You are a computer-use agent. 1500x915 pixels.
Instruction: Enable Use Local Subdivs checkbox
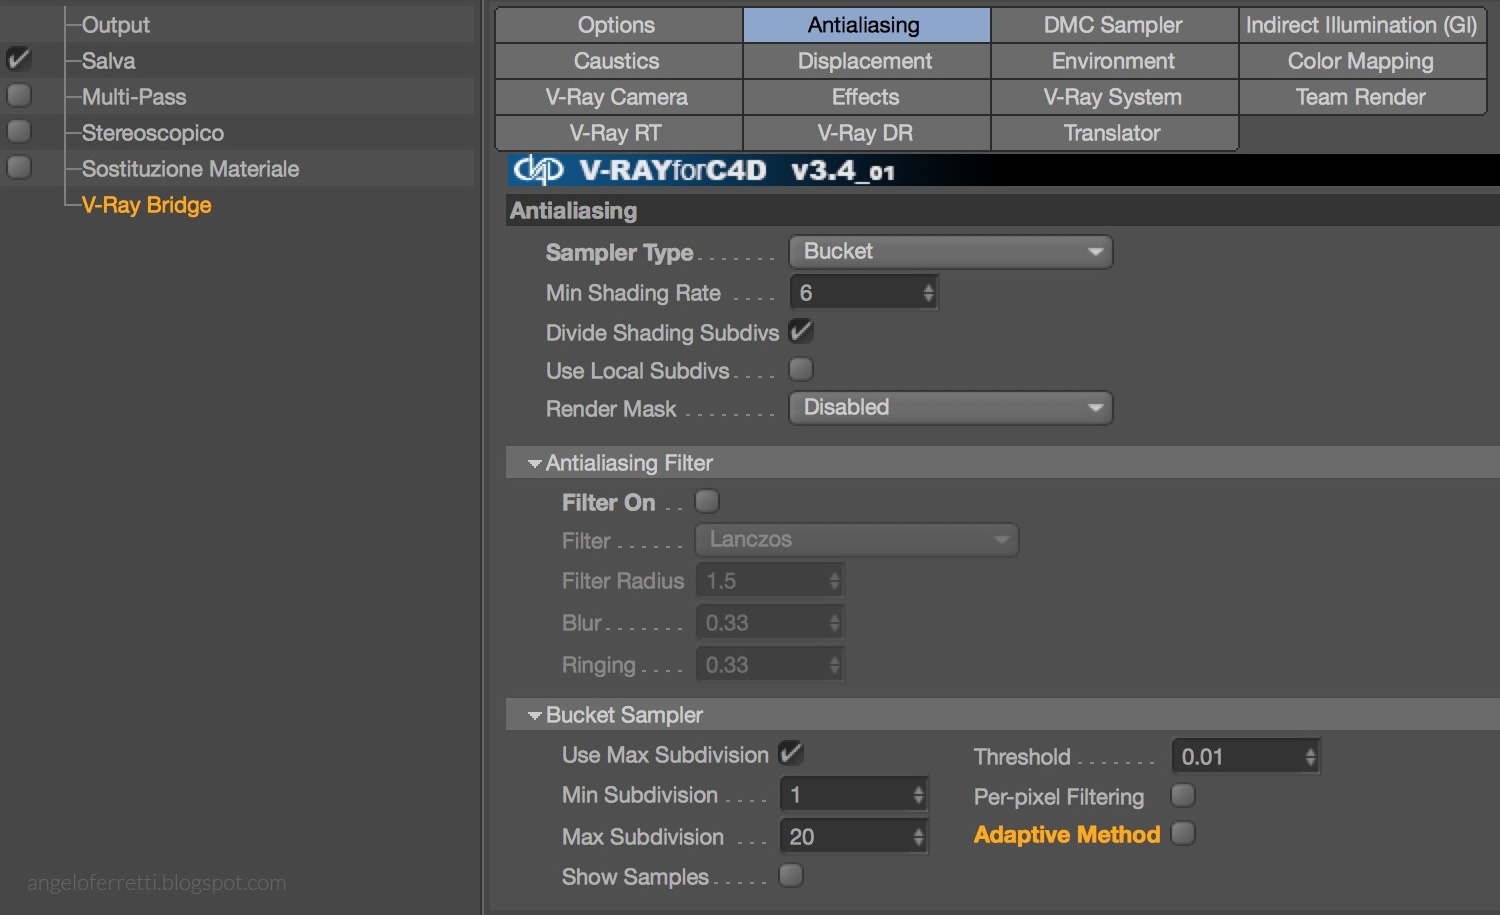click(x=801, y=369)
